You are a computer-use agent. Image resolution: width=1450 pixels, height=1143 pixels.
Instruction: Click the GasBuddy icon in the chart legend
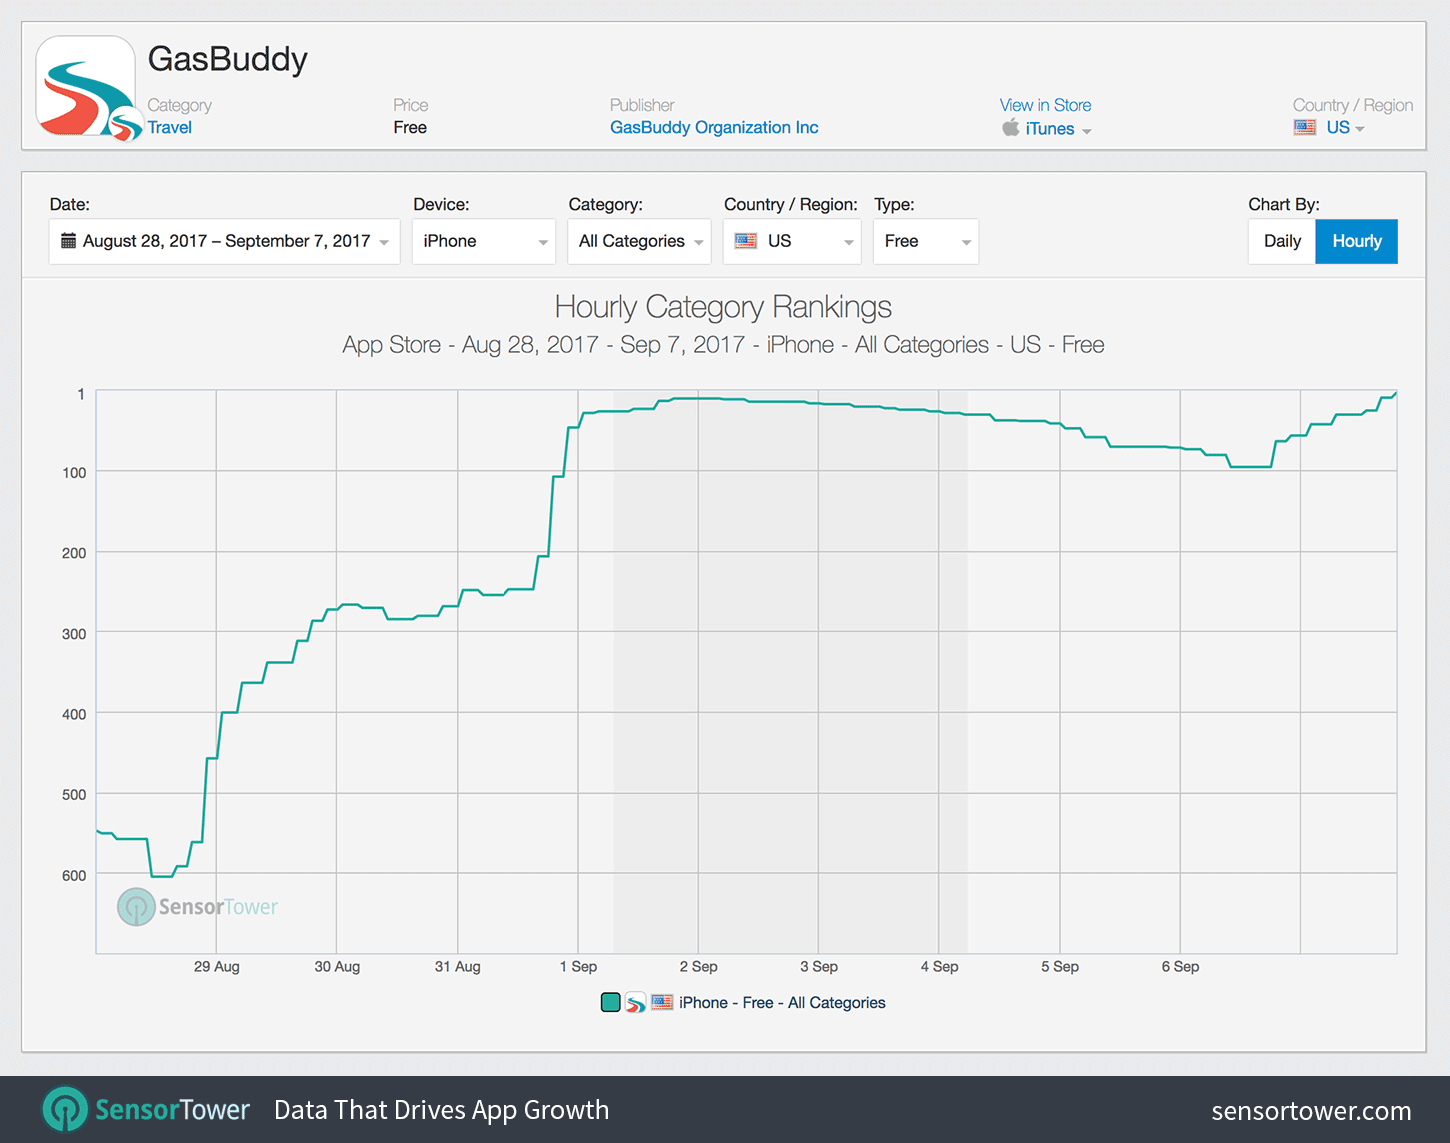pos(635,1003)
